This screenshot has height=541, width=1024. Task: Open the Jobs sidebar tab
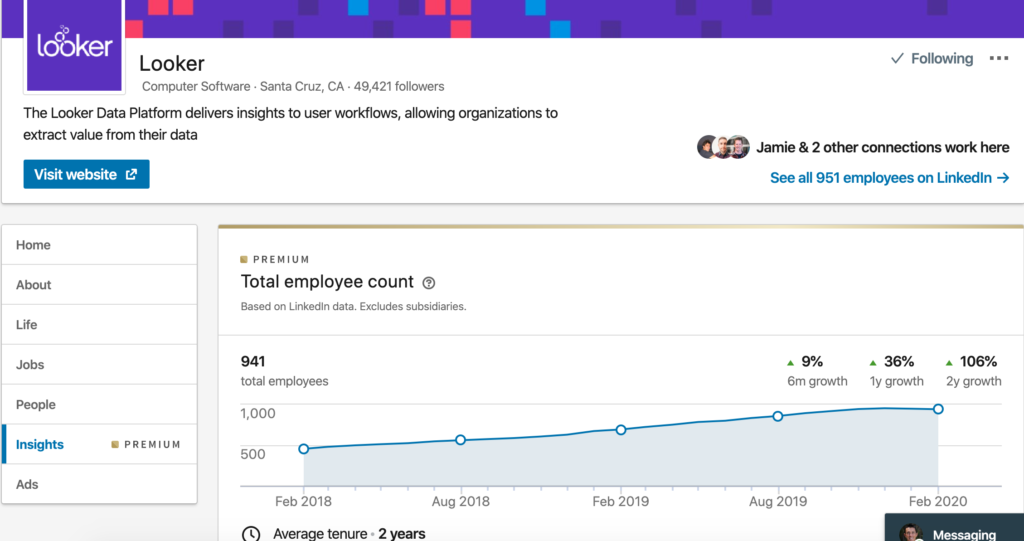[x=99, y=365]
